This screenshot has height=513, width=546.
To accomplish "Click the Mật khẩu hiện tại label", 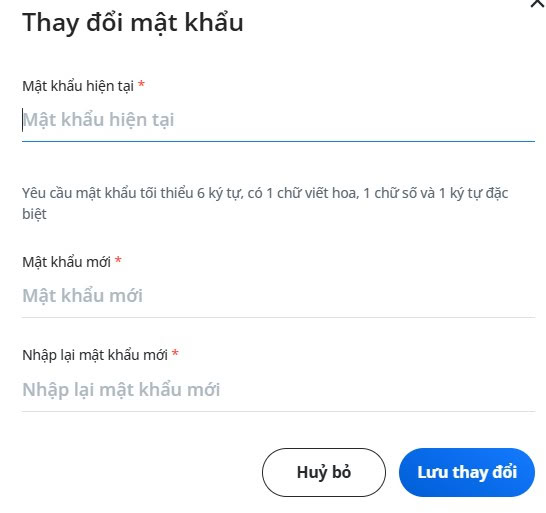I will 78,86.
